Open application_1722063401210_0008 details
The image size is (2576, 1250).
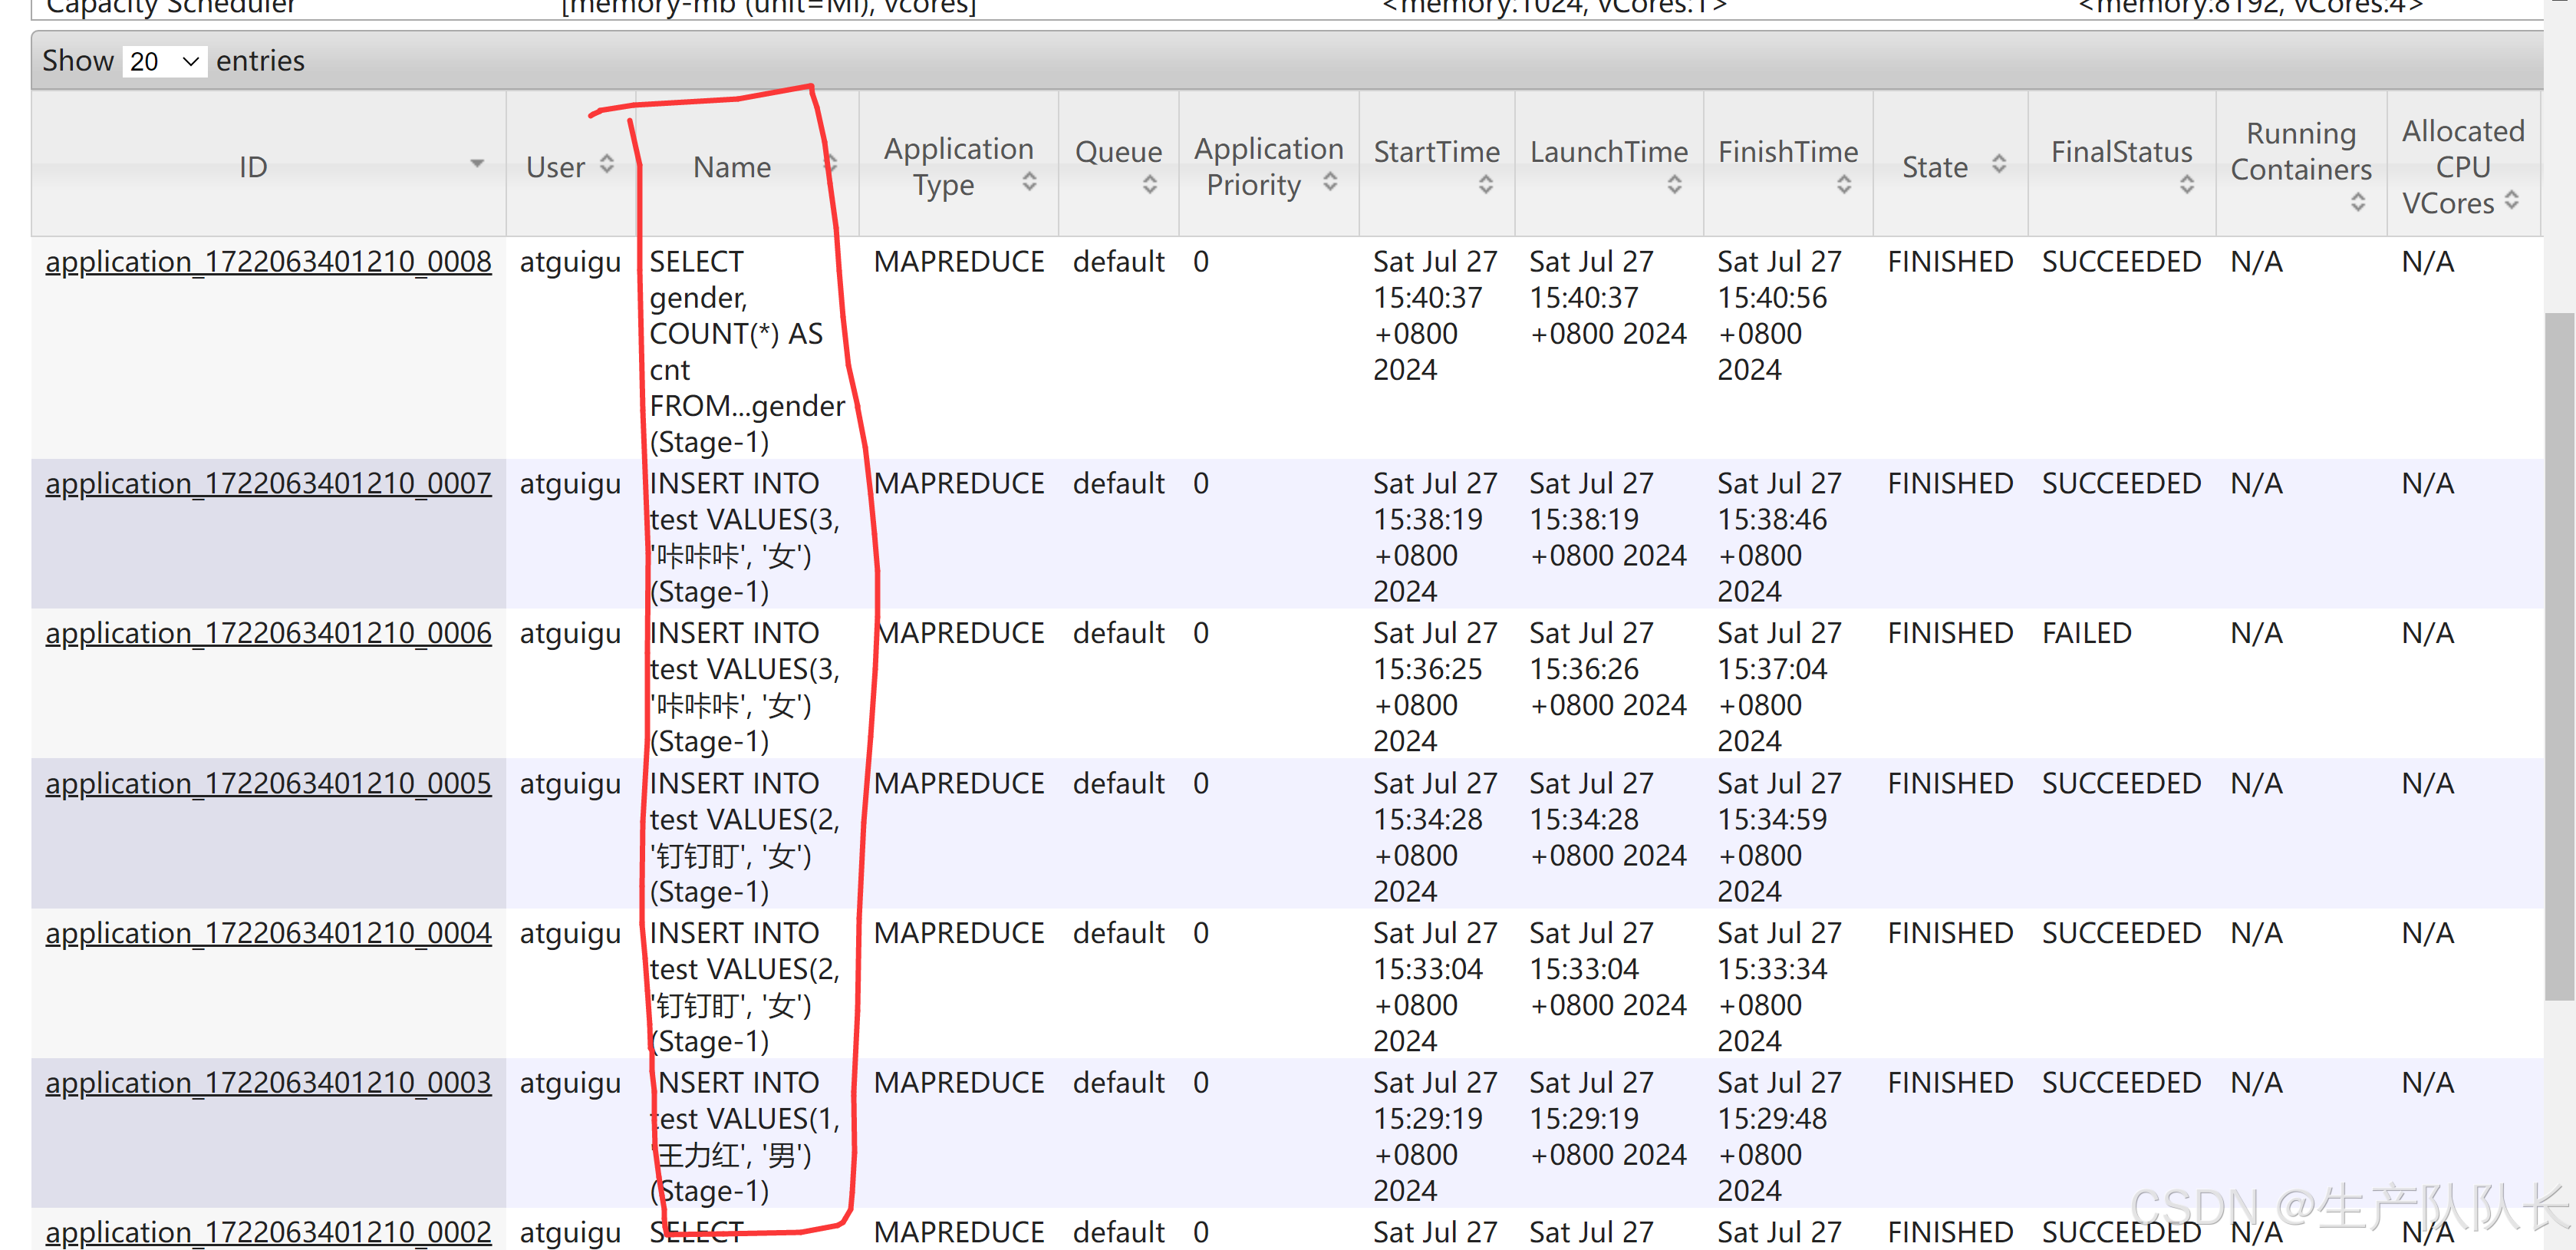[268, 262]
